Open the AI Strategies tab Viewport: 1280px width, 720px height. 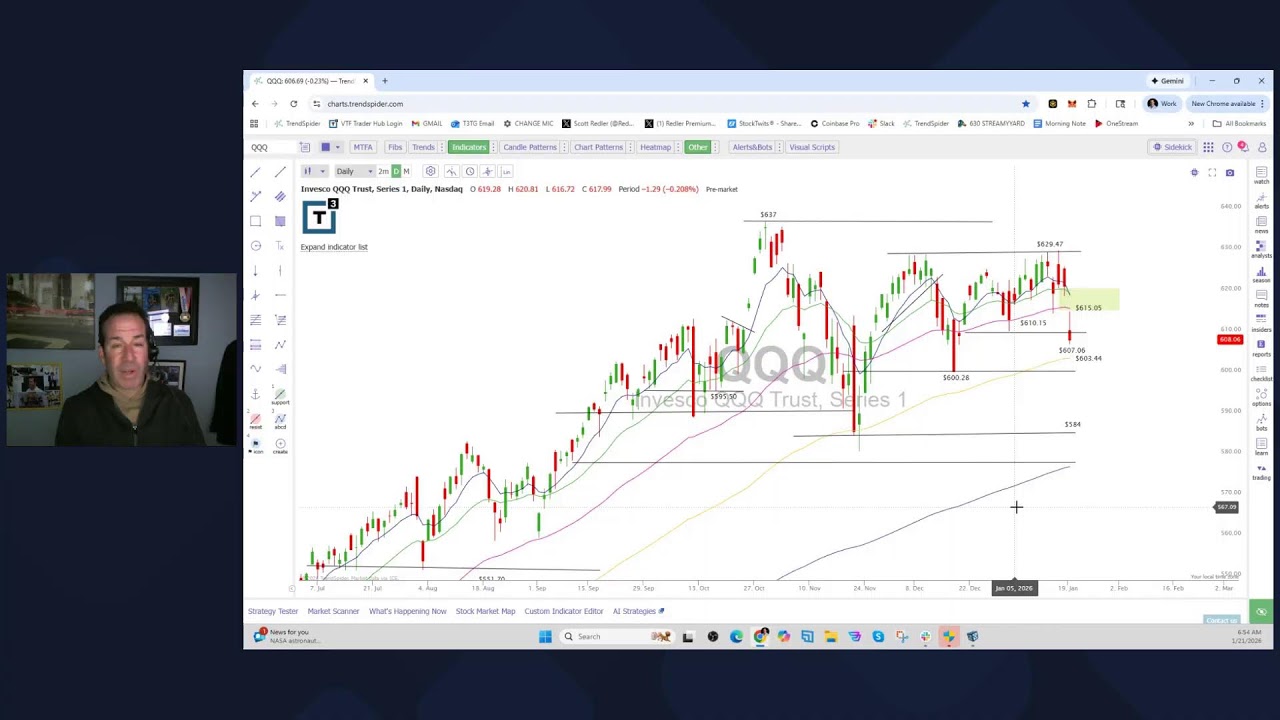(638, 611)
